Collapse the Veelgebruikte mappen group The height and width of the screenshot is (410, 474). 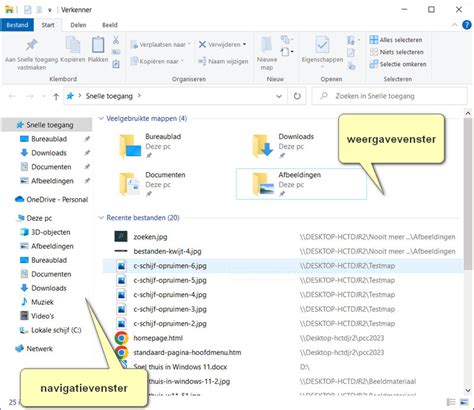pyautogui.click(x=101, y=119)
